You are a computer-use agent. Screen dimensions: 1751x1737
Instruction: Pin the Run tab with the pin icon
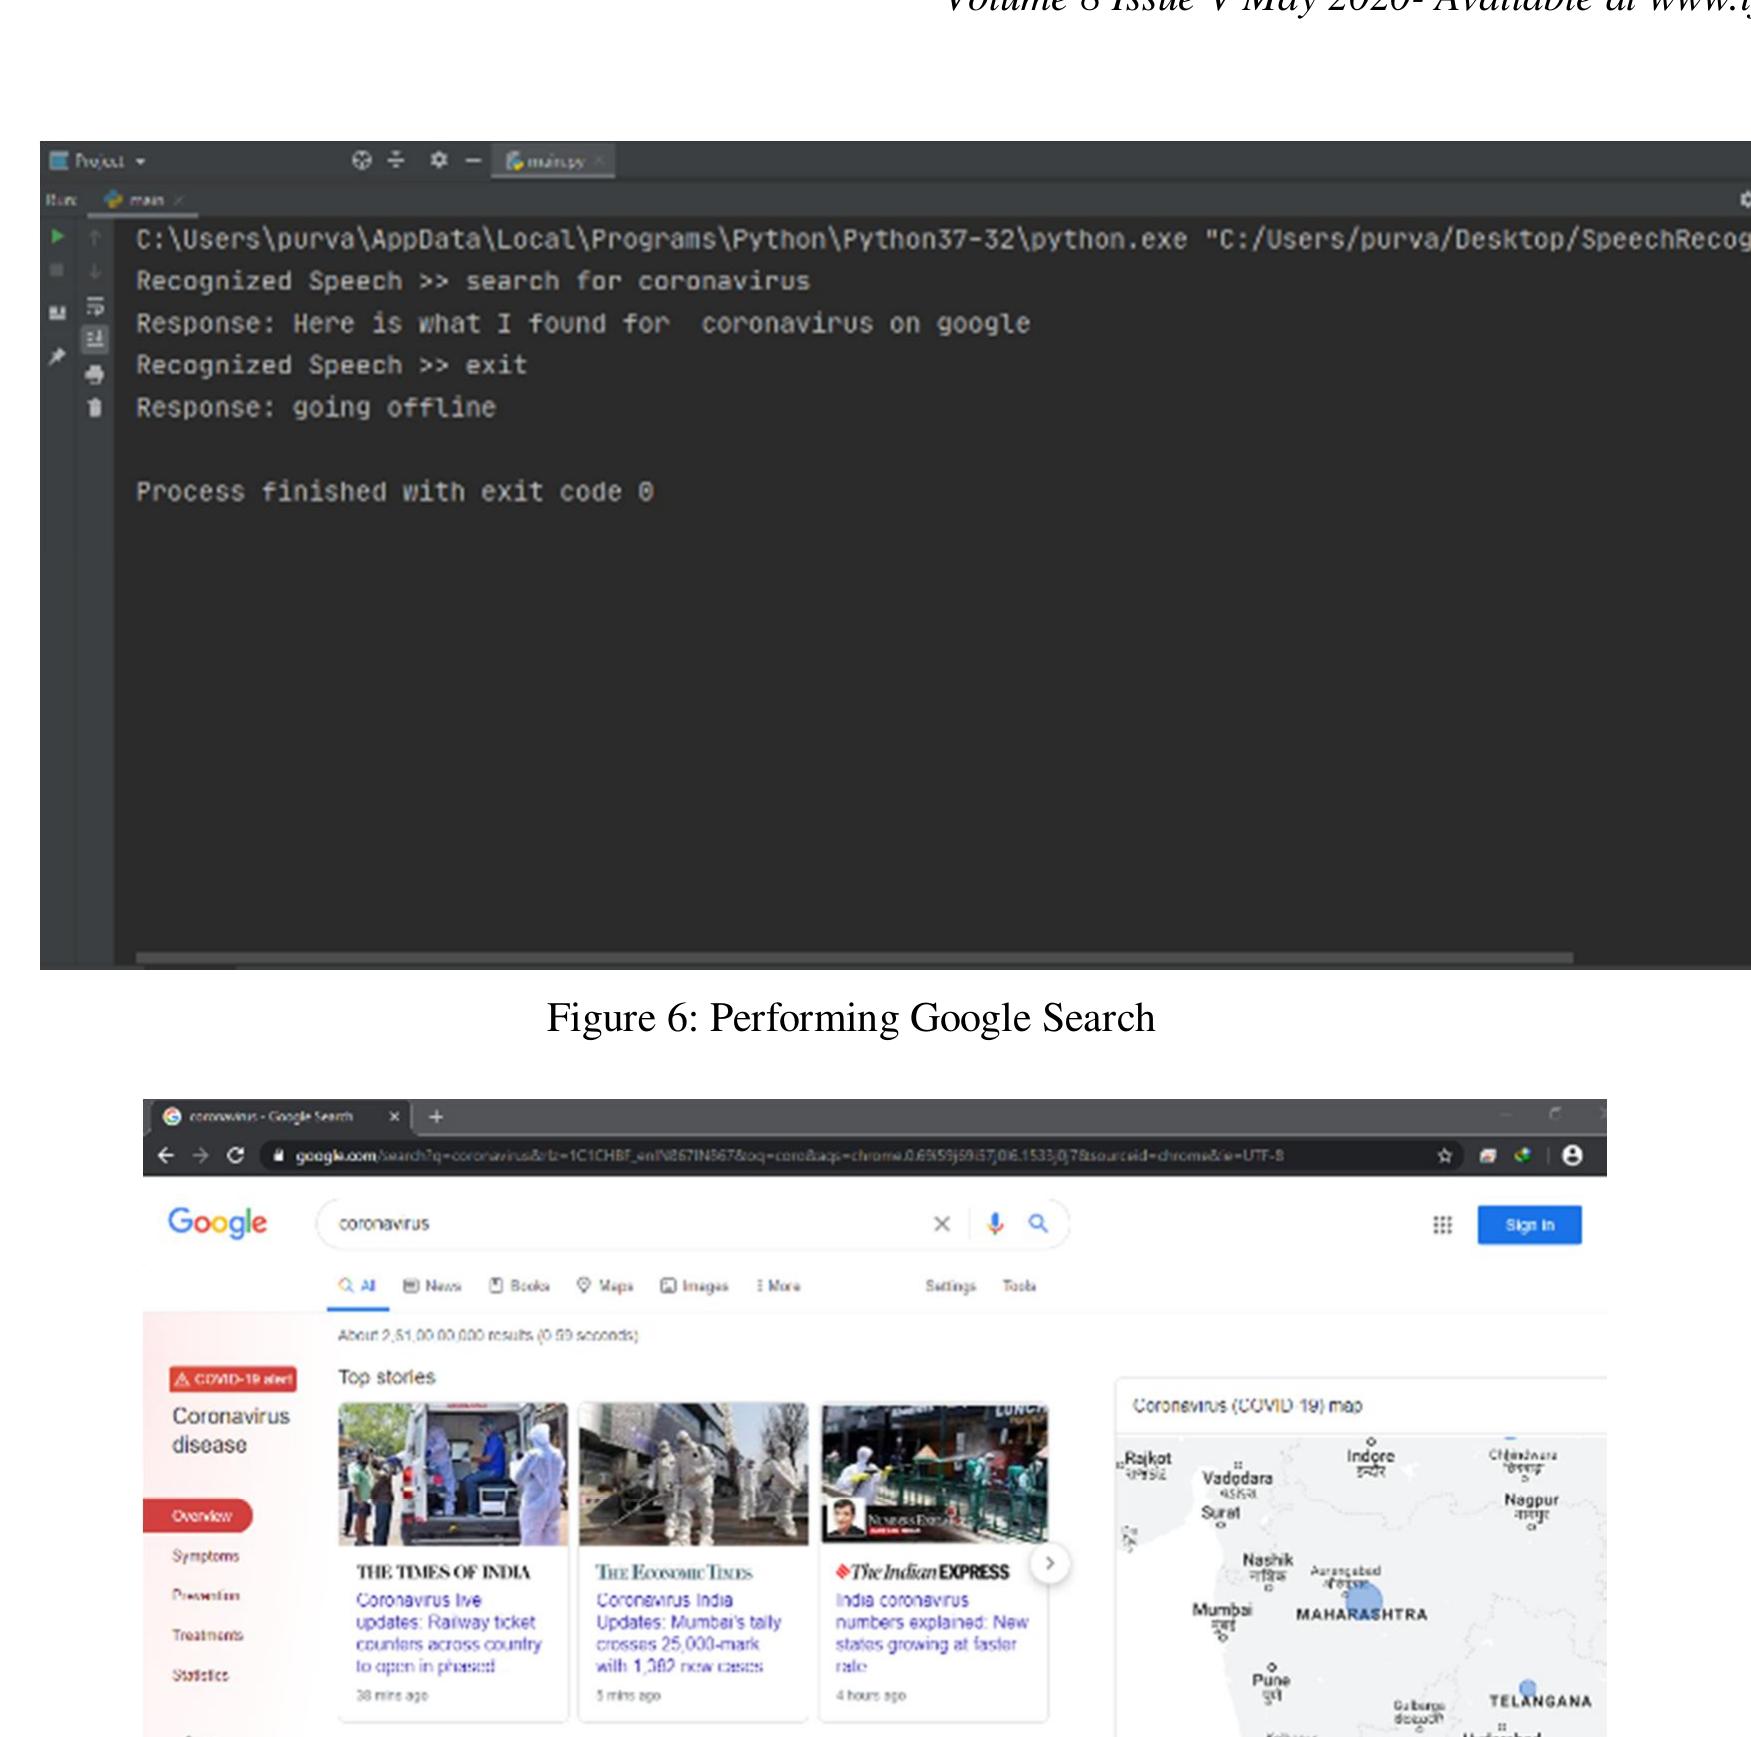coord(58,356)
